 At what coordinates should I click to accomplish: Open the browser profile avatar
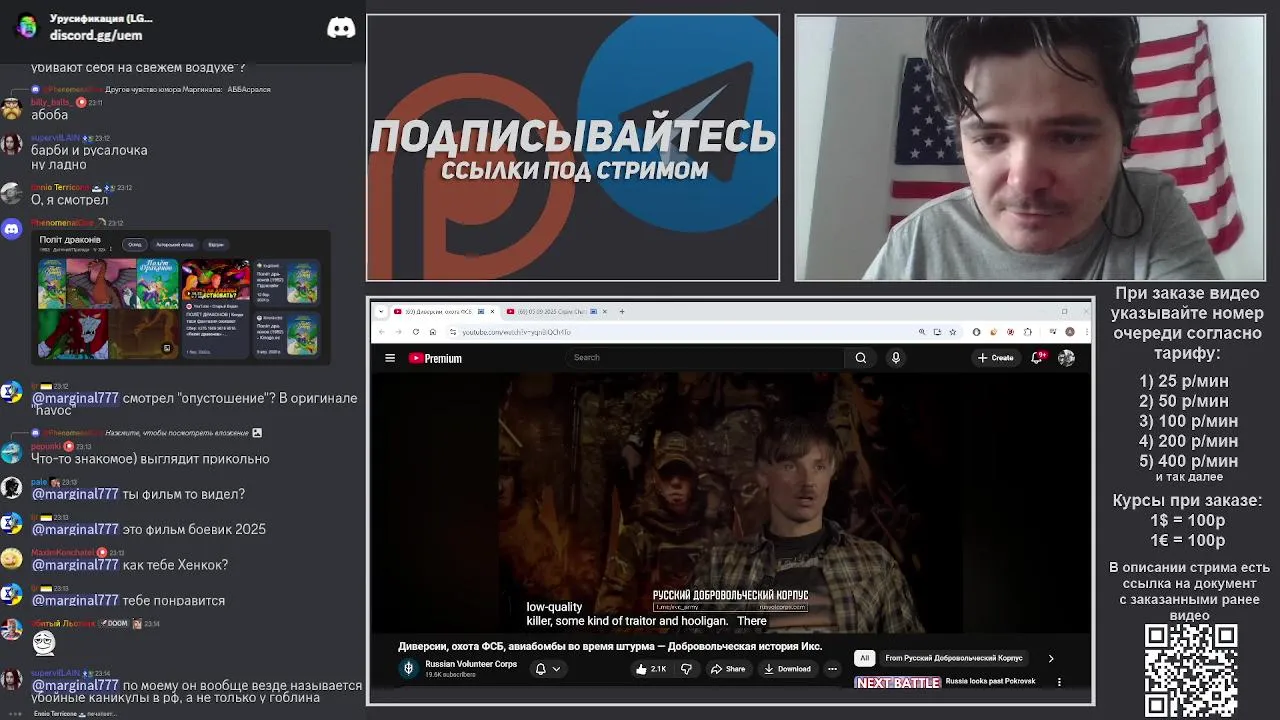pos(1070,332)
